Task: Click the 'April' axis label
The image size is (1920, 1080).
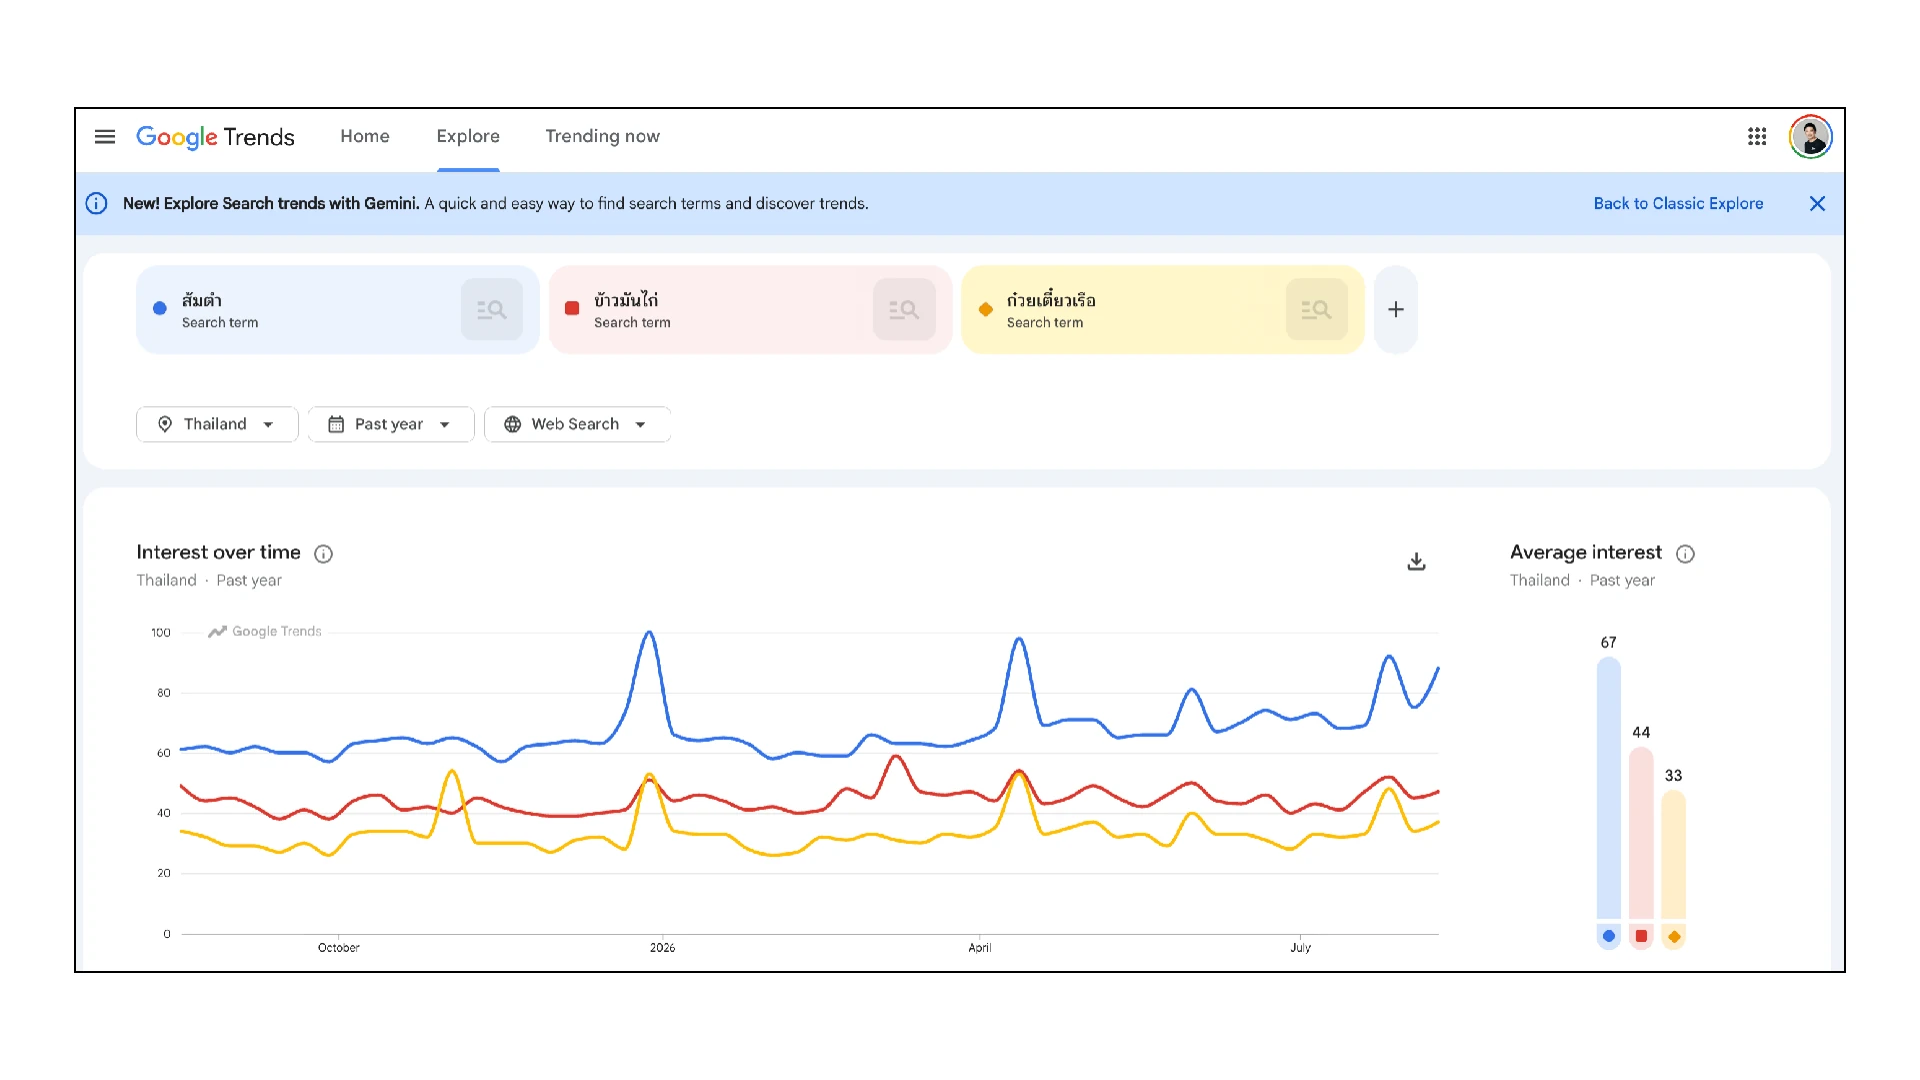Action: [980, 948]
